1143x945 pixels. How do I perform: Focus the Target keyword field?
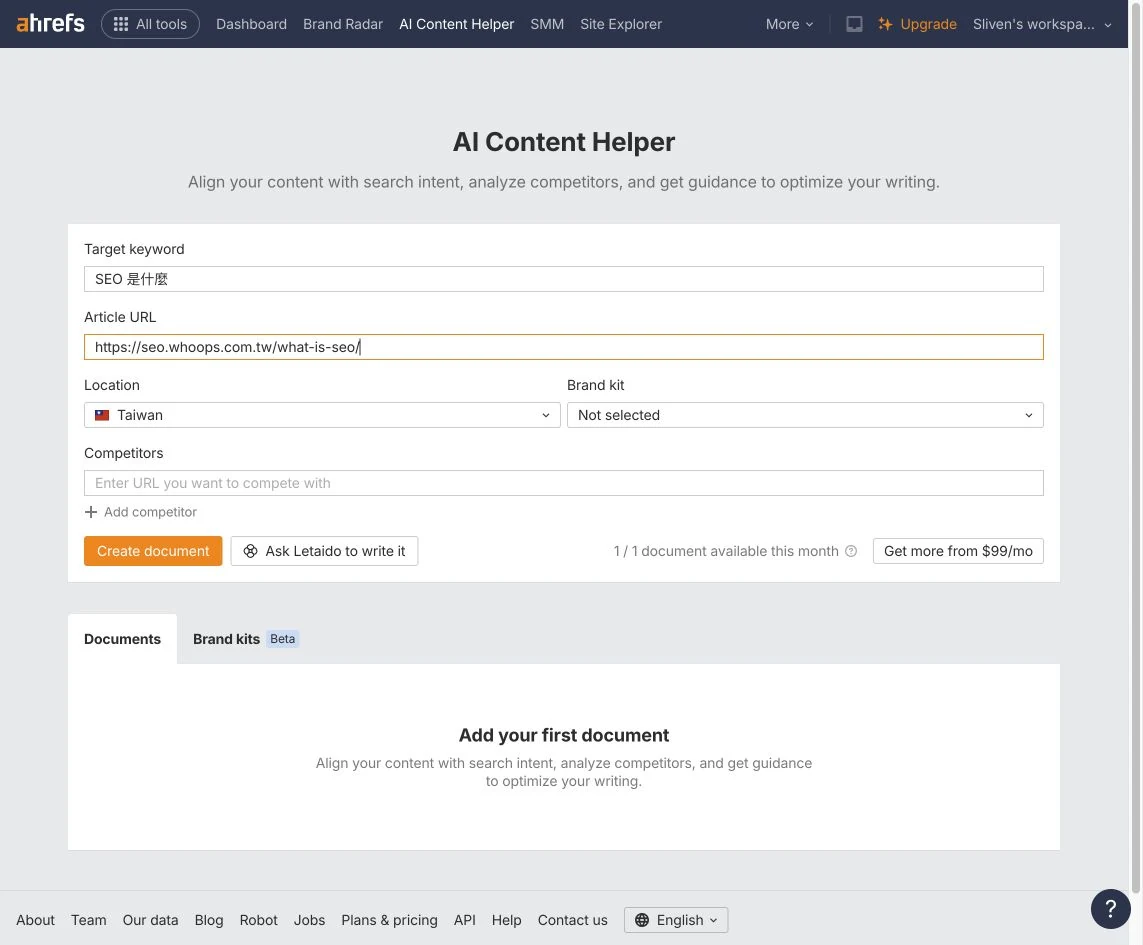point(563,279)
